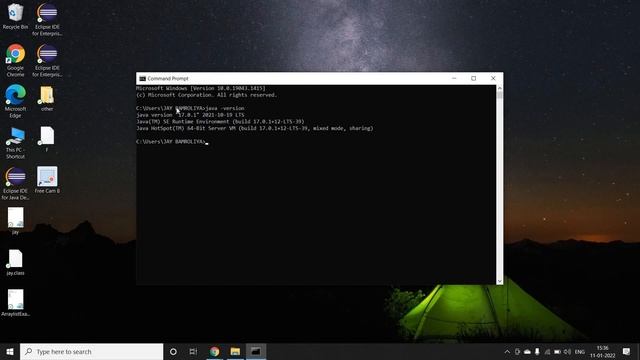Close the Command Prompt window
The image size is (640, 360).
493,78
